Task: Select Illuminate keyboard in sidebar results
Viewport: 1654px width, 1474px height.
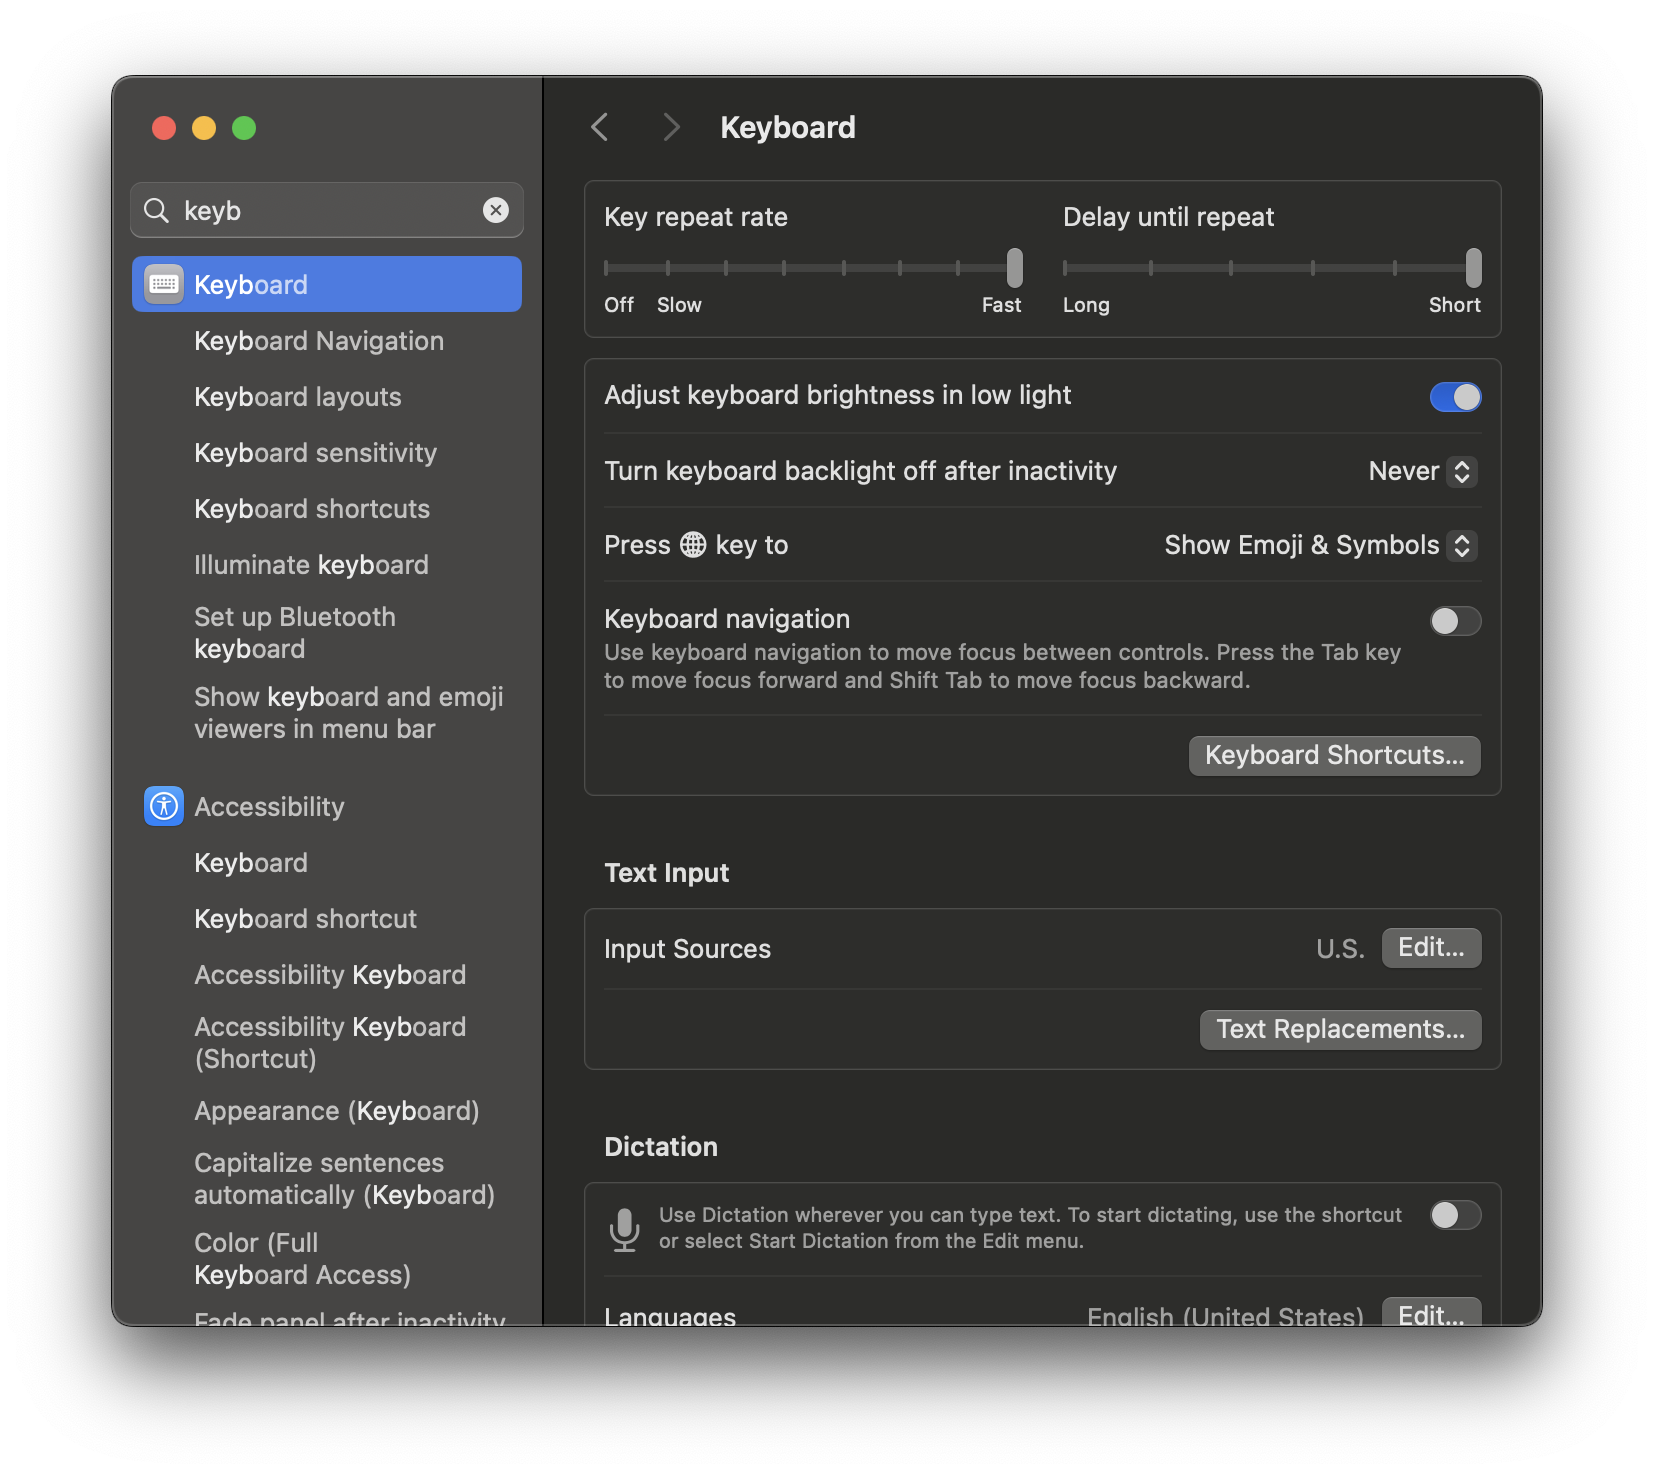Action: (x=311, y=565)
